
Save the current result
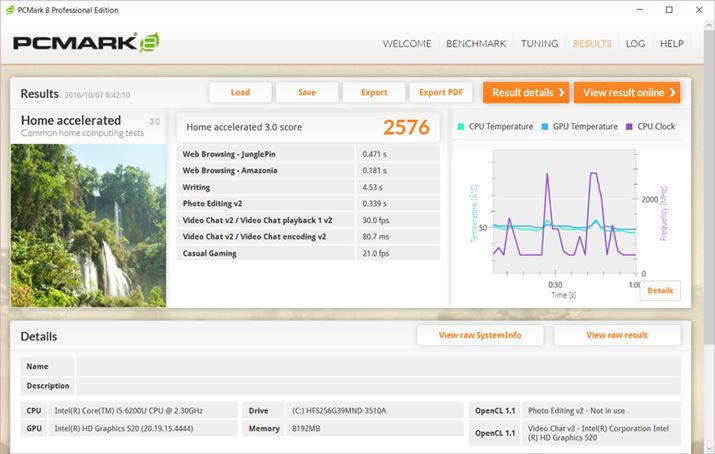coord(307,93)
